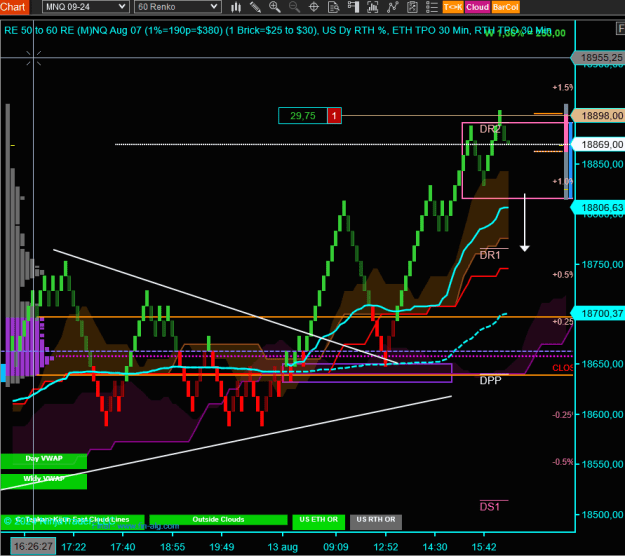Click the 18550,00 price axis label
The width and height of the screenshot is (625, 556).
pyautogui.click(x=602, y=464)
